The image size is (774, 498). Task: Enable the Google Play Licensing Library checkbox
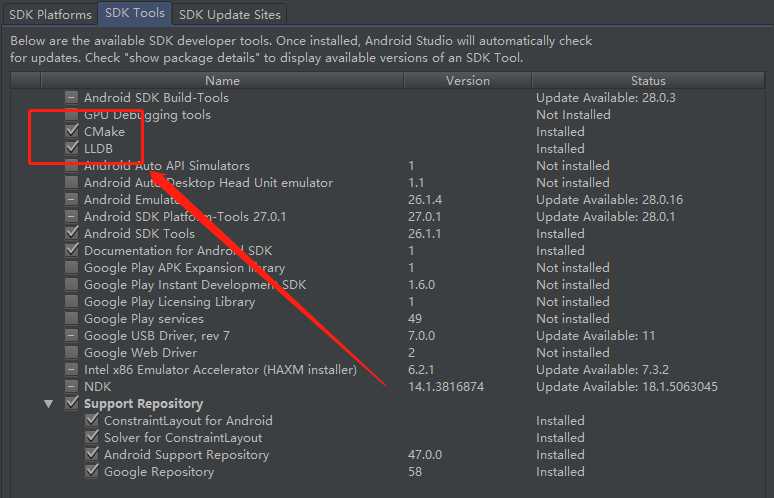(72, 301)
